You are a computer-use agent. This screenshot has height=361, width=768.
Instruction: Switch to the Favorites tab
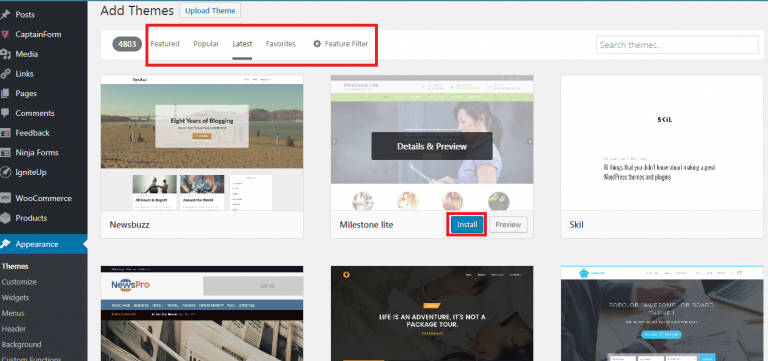pyautogui.click(x=281, y=44)
